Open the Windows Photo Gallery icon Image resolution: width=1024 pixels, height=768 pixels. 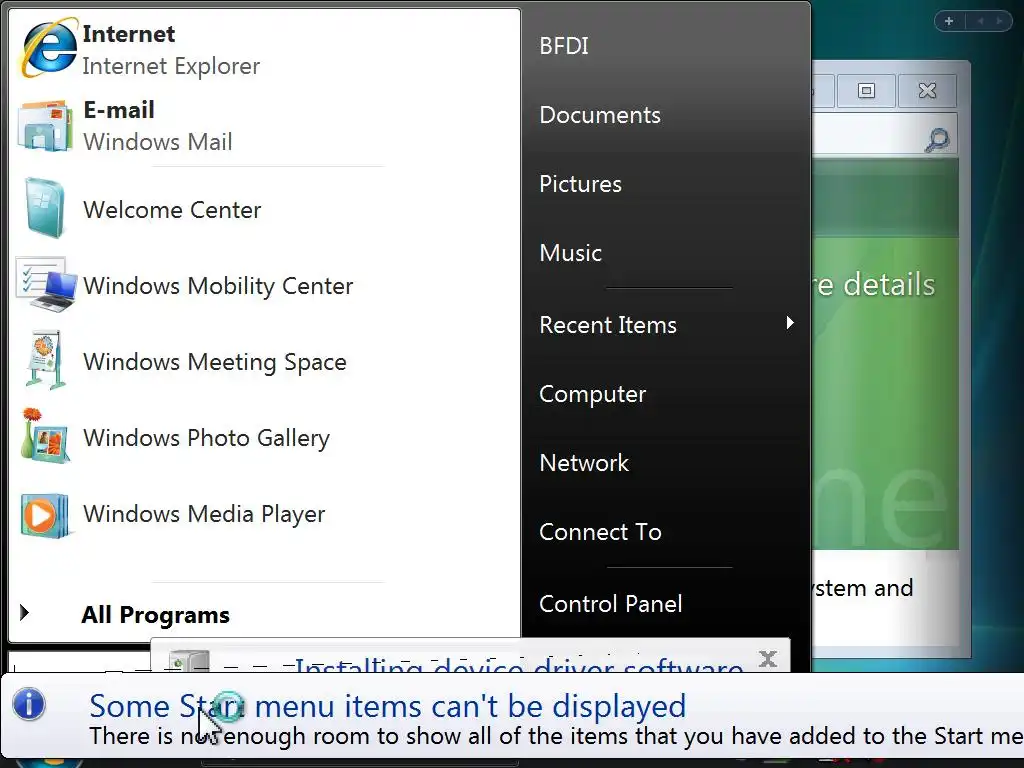44,436
